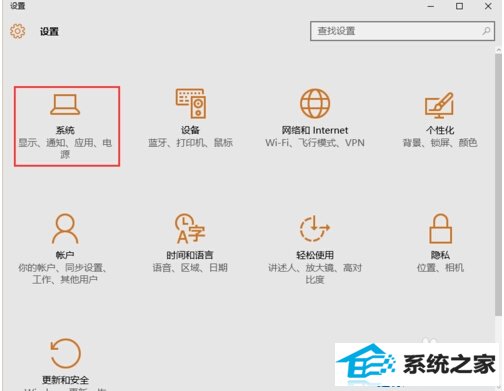
Task: Open the 帐户 person icon
Action: [65, 229]
